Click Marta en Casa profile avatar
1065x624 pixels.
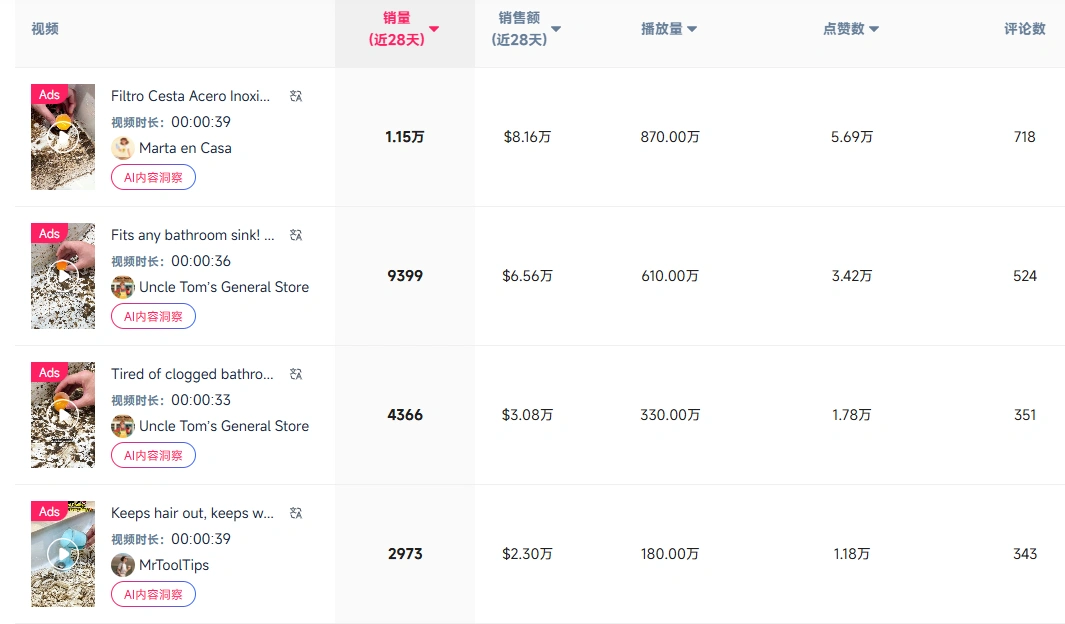122,148
